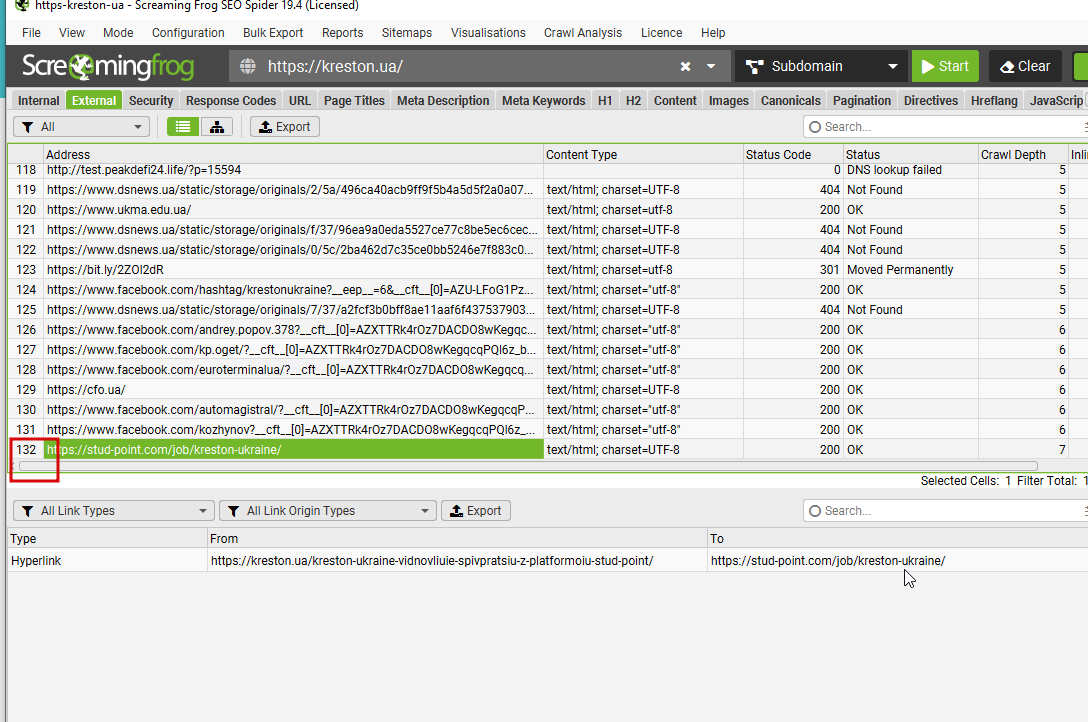Switch to the Response Codes tab
1088x722 pixels.
coord(231,101)
